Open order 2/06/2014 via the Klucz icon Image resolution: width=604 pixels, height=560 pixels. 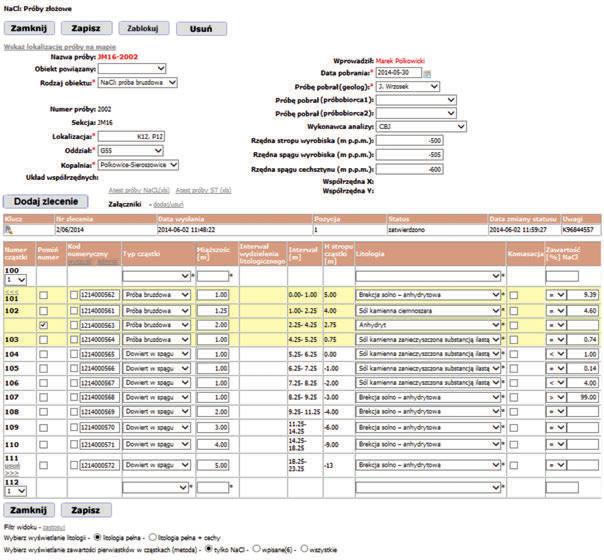(x=9, y=230)
